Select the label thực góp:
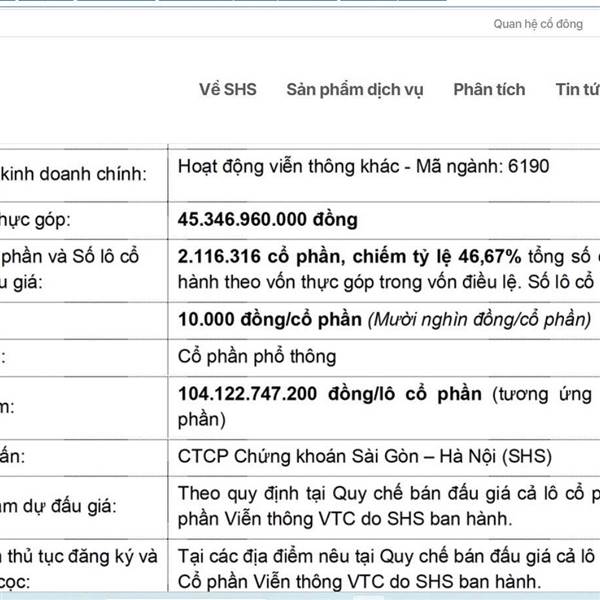This screenshot has width=600, height=600. coord(35,220)
